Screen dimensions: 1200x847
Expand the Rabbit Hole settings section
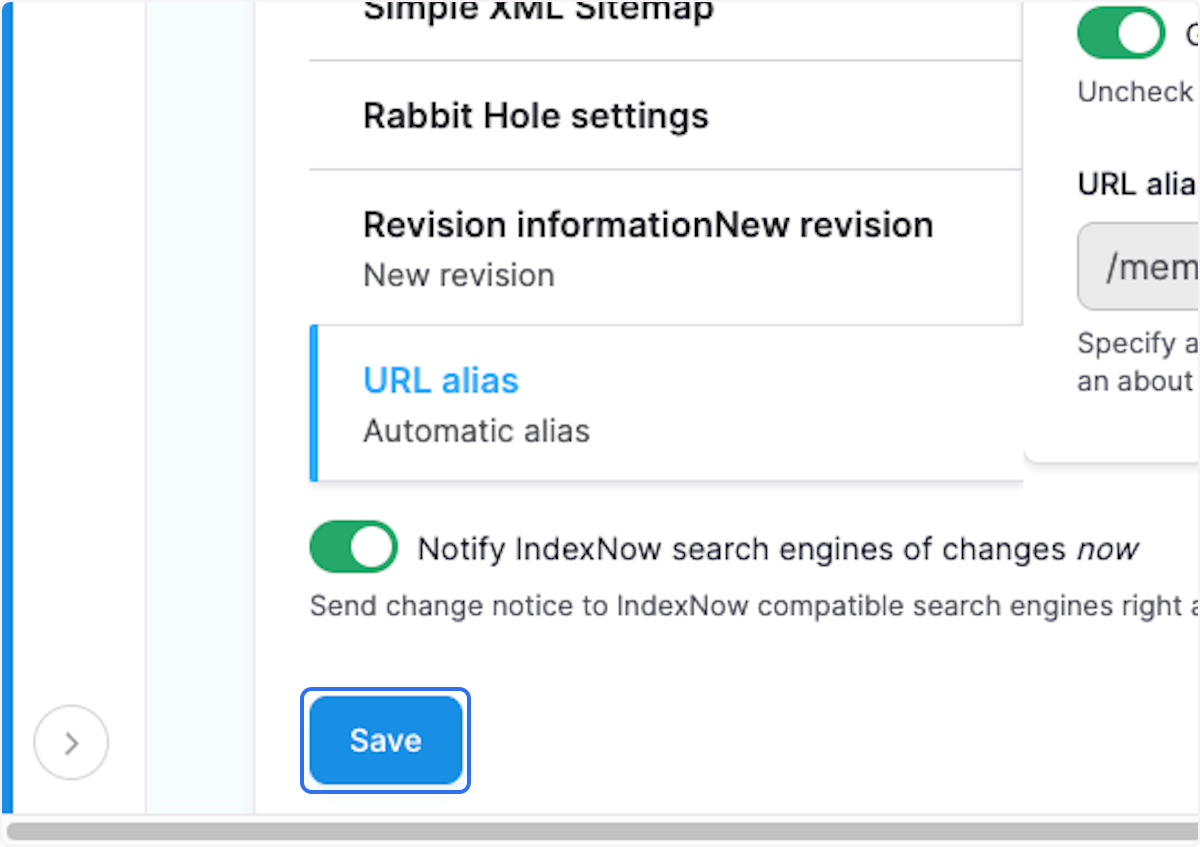click(535, 115)
